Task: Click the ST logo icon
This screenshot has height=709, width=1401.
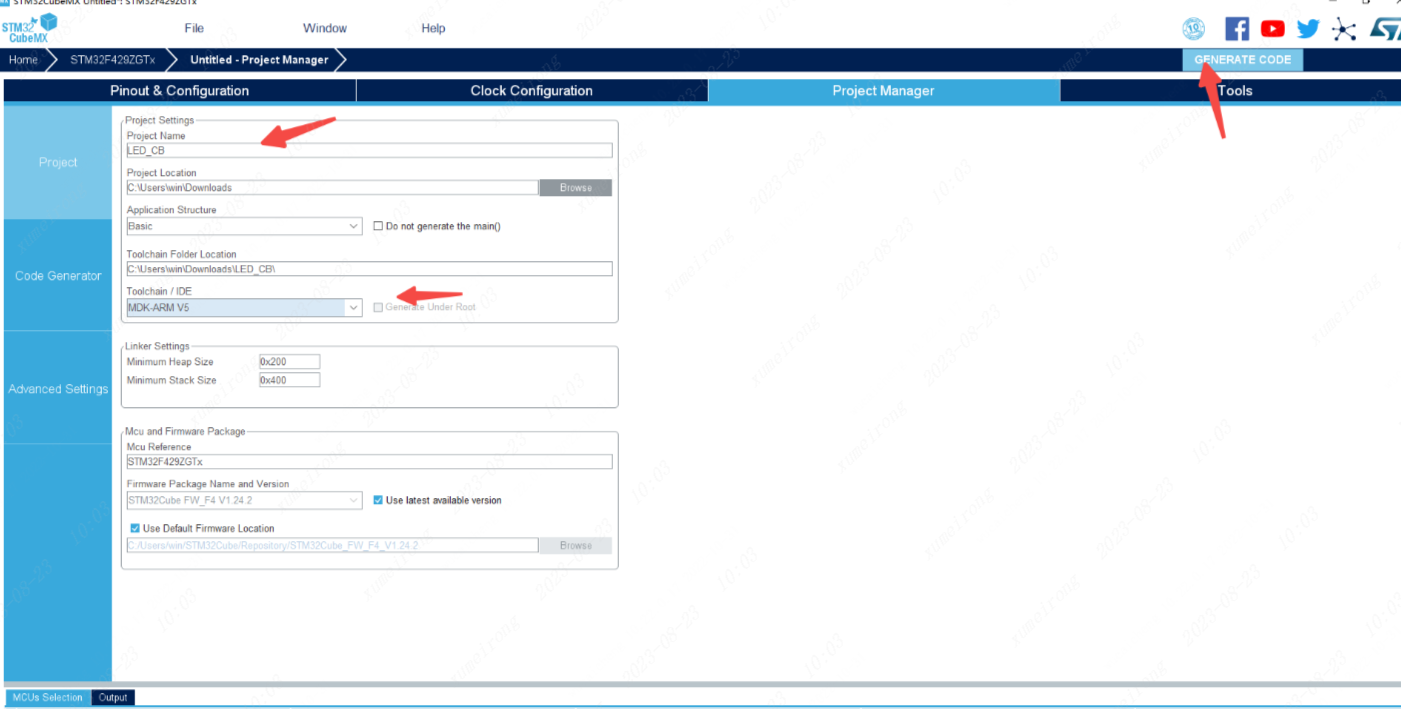Action: tap(1384, 28)
